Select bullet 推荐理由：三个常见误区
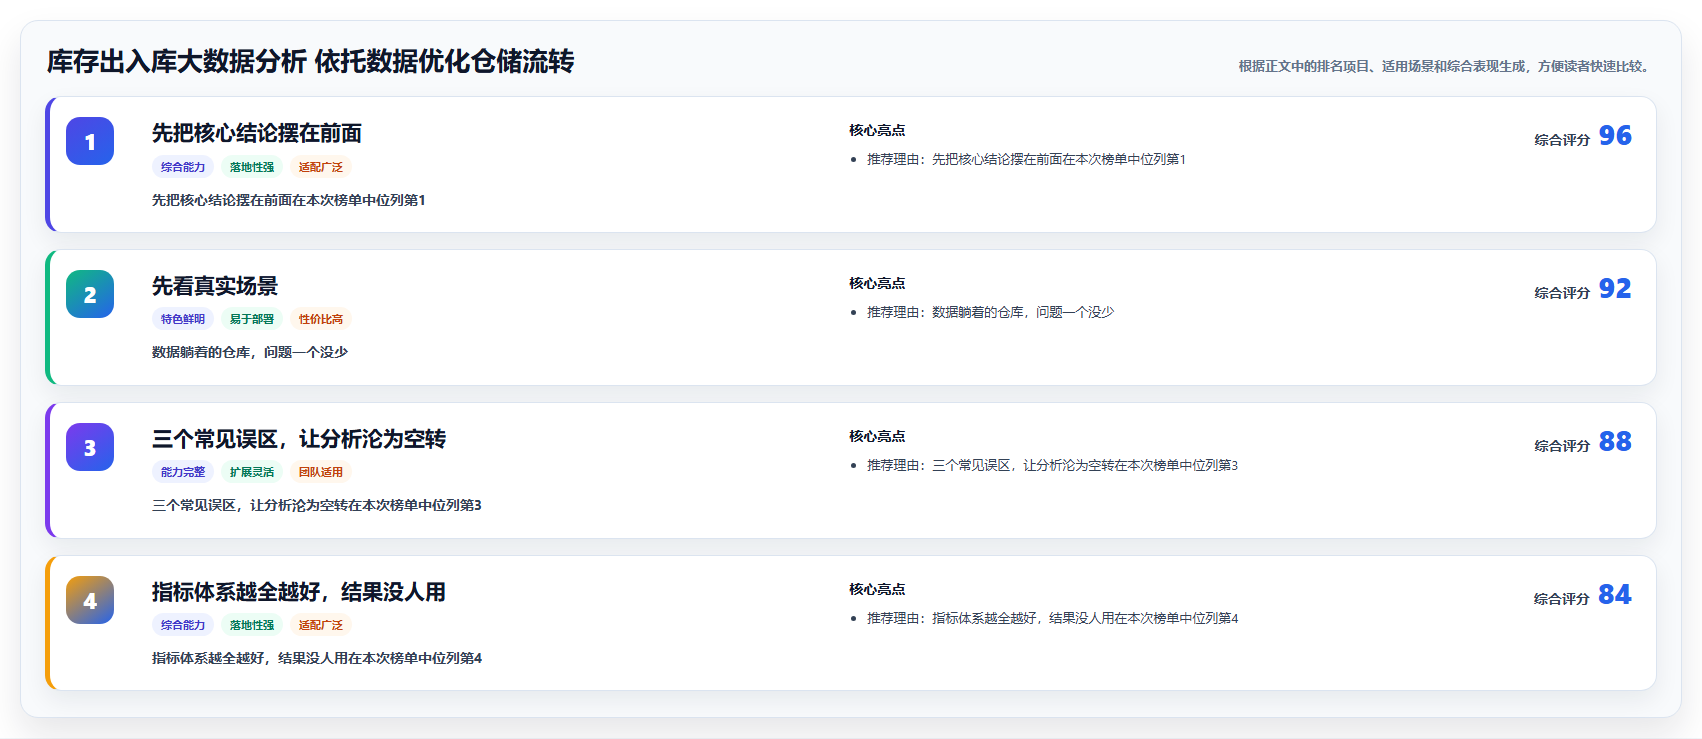1702x739 pixels. tap(1052, 465)
